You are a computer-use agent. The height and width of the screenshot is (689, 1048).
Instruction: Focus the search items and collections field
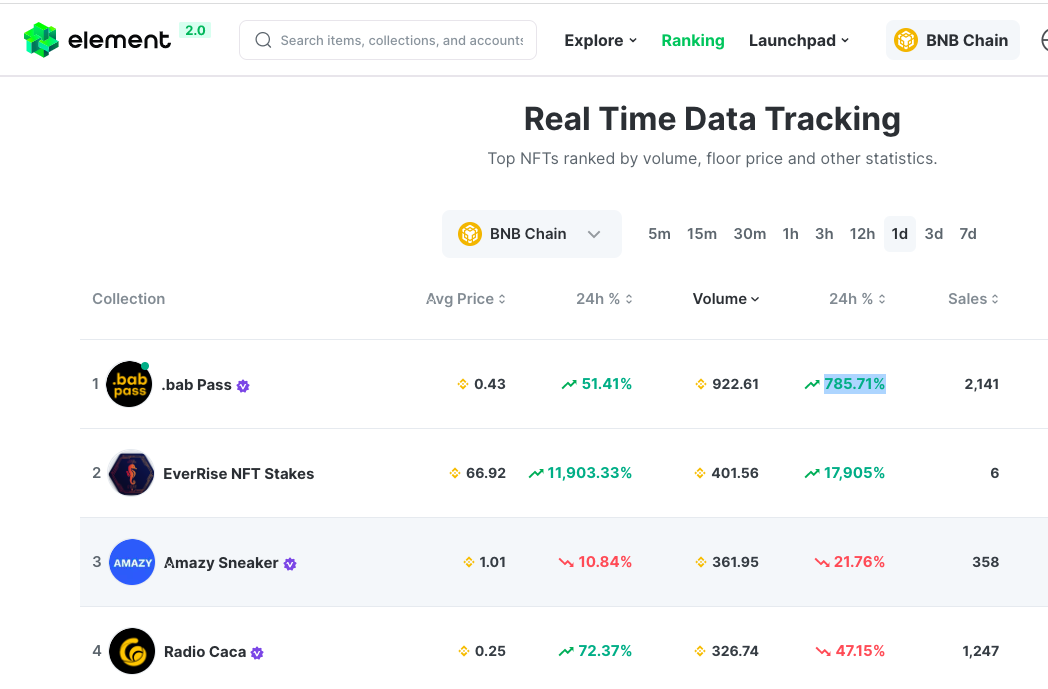pos(388,40)
